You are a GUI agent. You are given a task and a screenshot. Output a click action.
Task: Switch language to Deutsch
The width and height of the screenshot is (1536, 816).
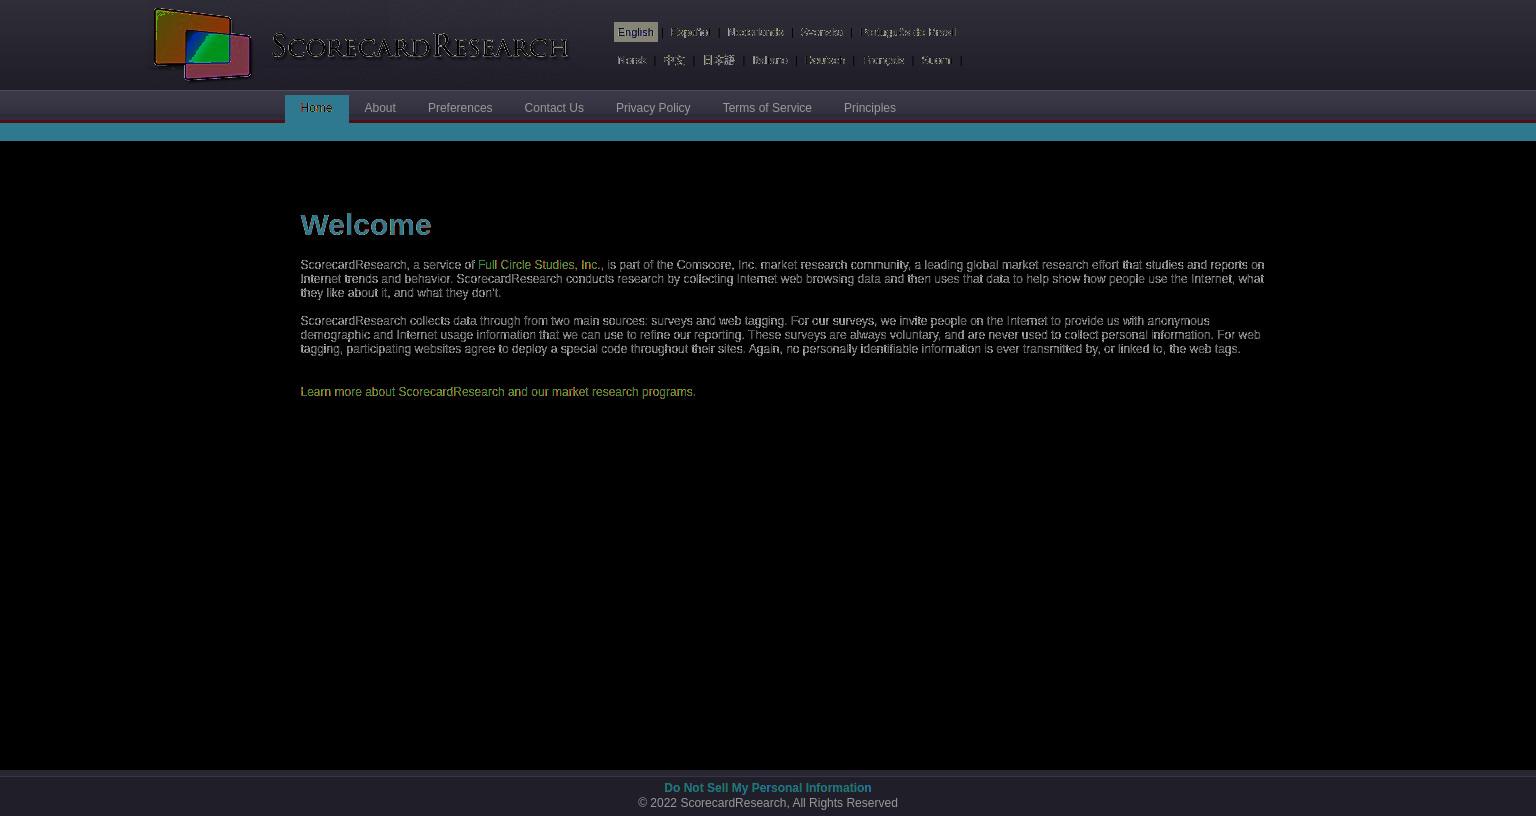click(x=826, y=60)
